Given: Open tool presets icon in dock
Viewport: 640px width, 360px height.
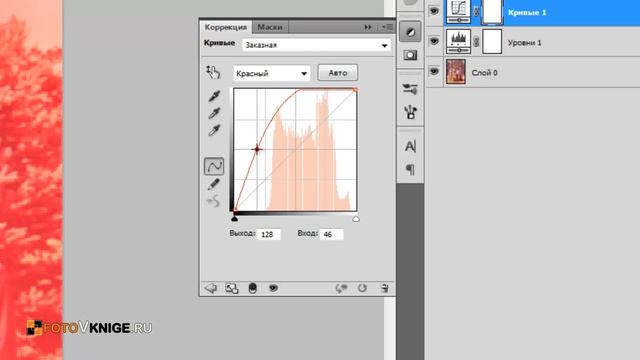Looking at the screenshot, I should click(x=410, y=88).
